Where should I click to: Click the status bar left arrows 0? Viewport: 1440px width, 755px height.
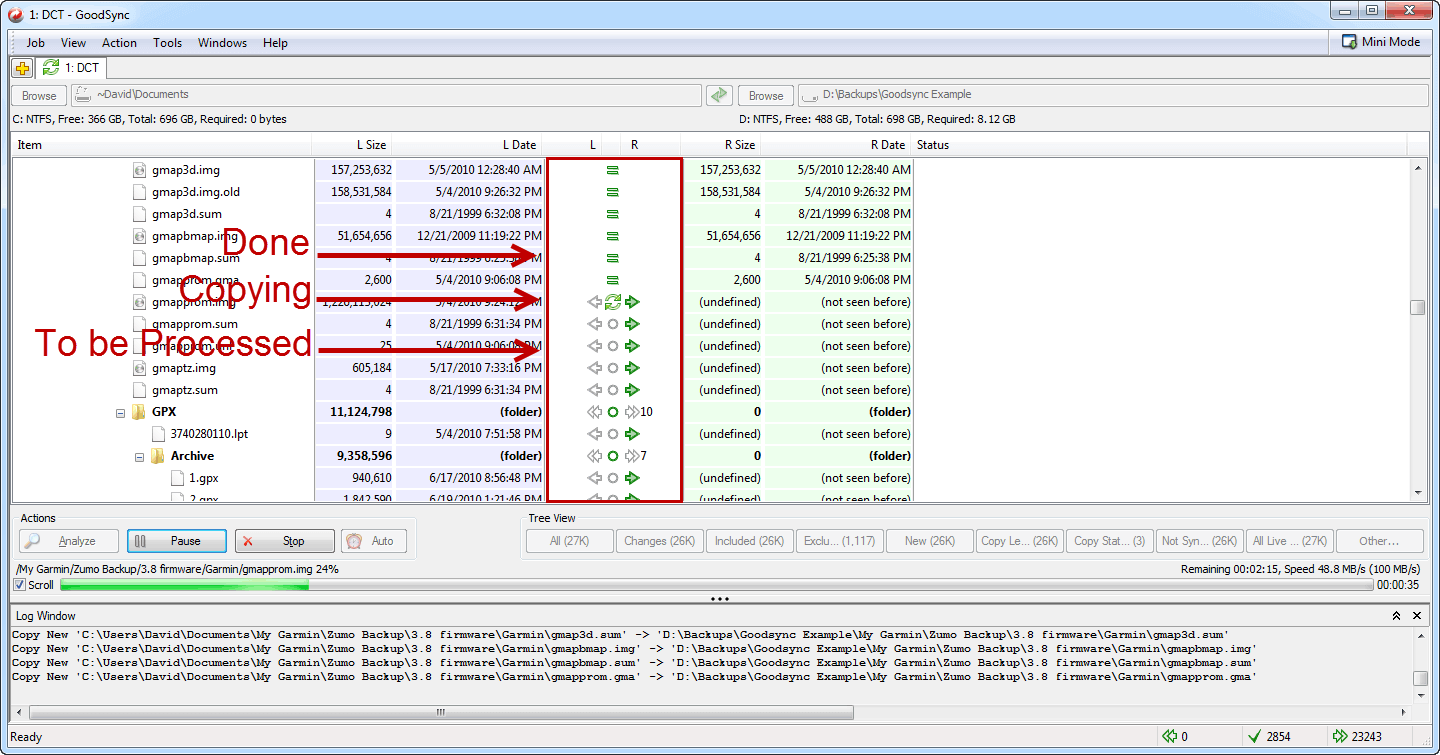click(x=1176, y=737)
